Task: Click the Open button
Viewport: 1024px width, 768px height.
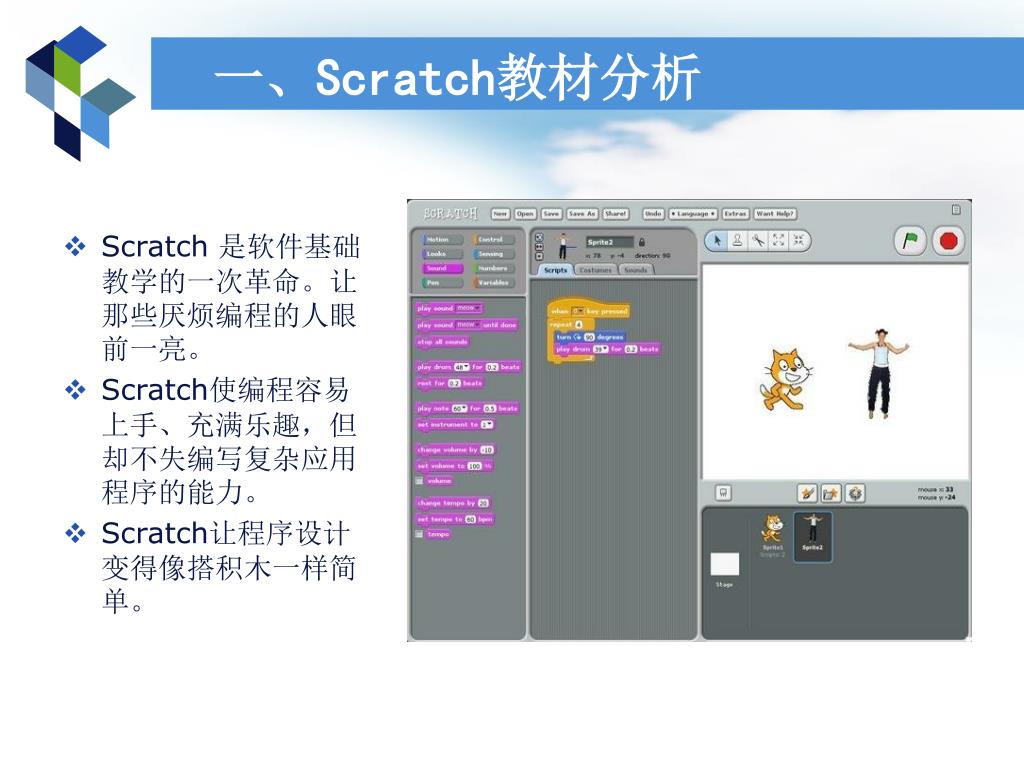Action: pos(525,214)
